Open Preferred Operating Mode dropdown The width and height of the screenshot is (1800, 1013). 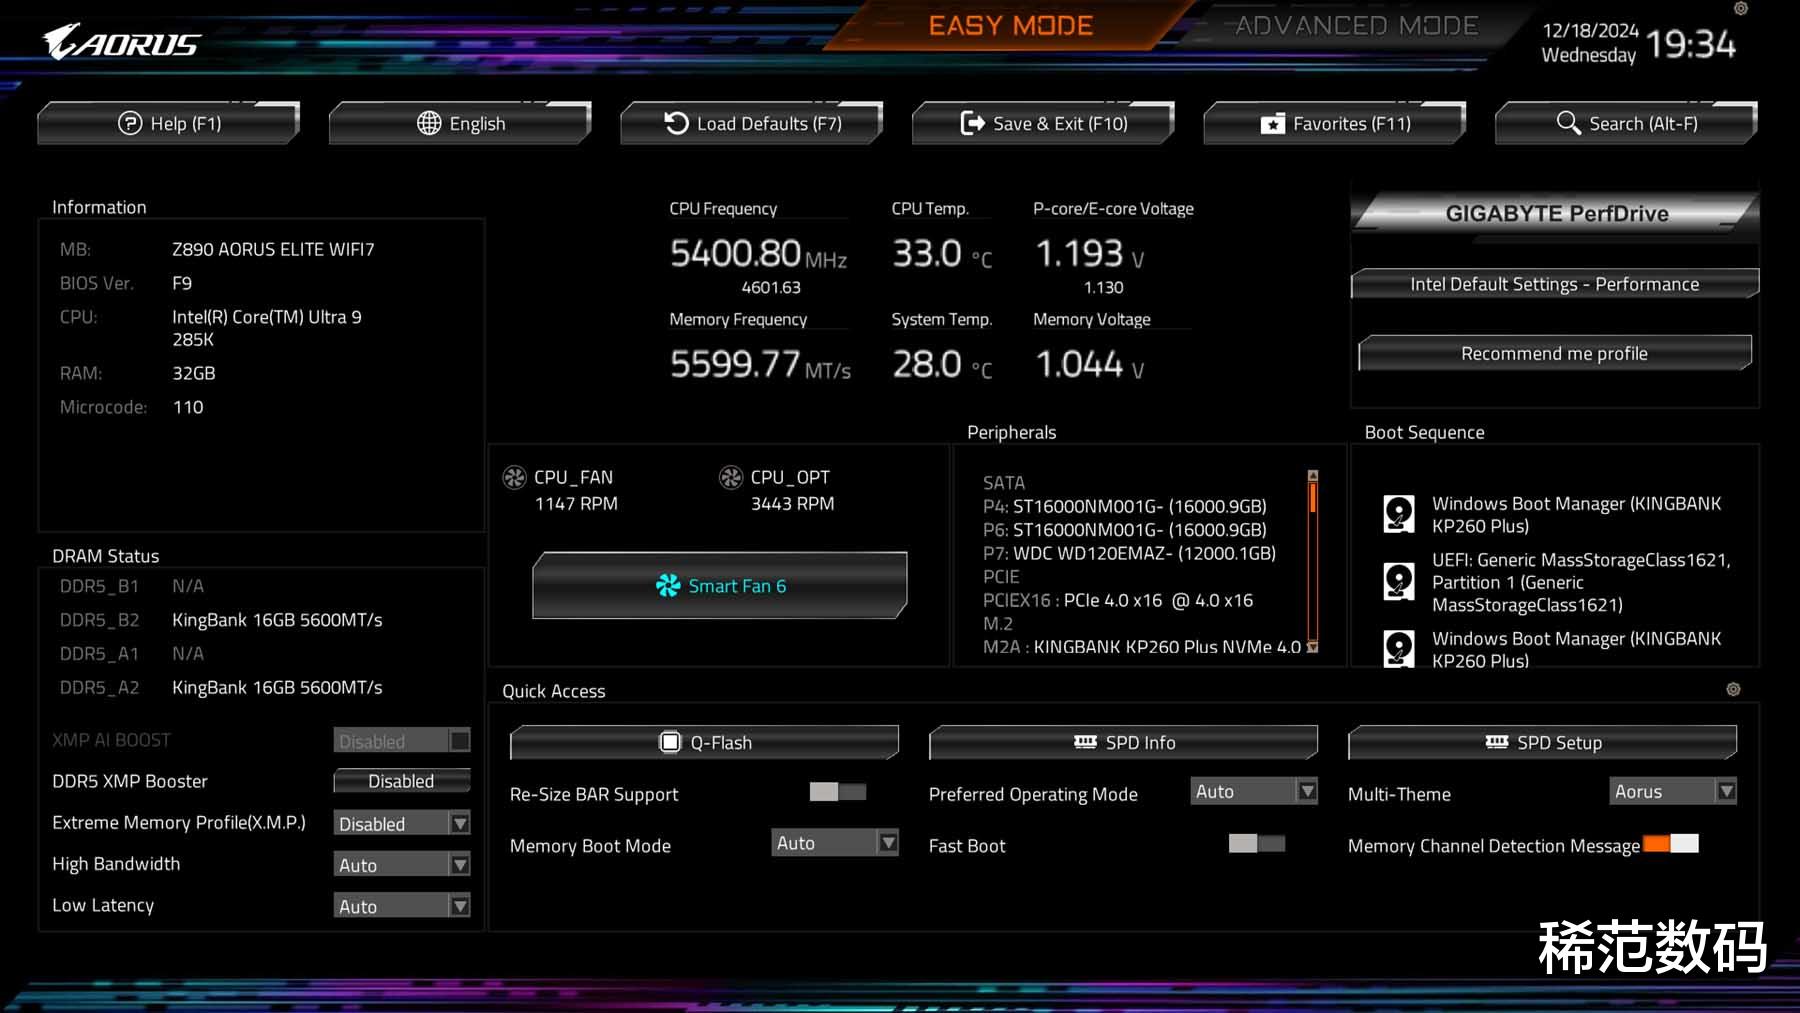coord(1254,791)
